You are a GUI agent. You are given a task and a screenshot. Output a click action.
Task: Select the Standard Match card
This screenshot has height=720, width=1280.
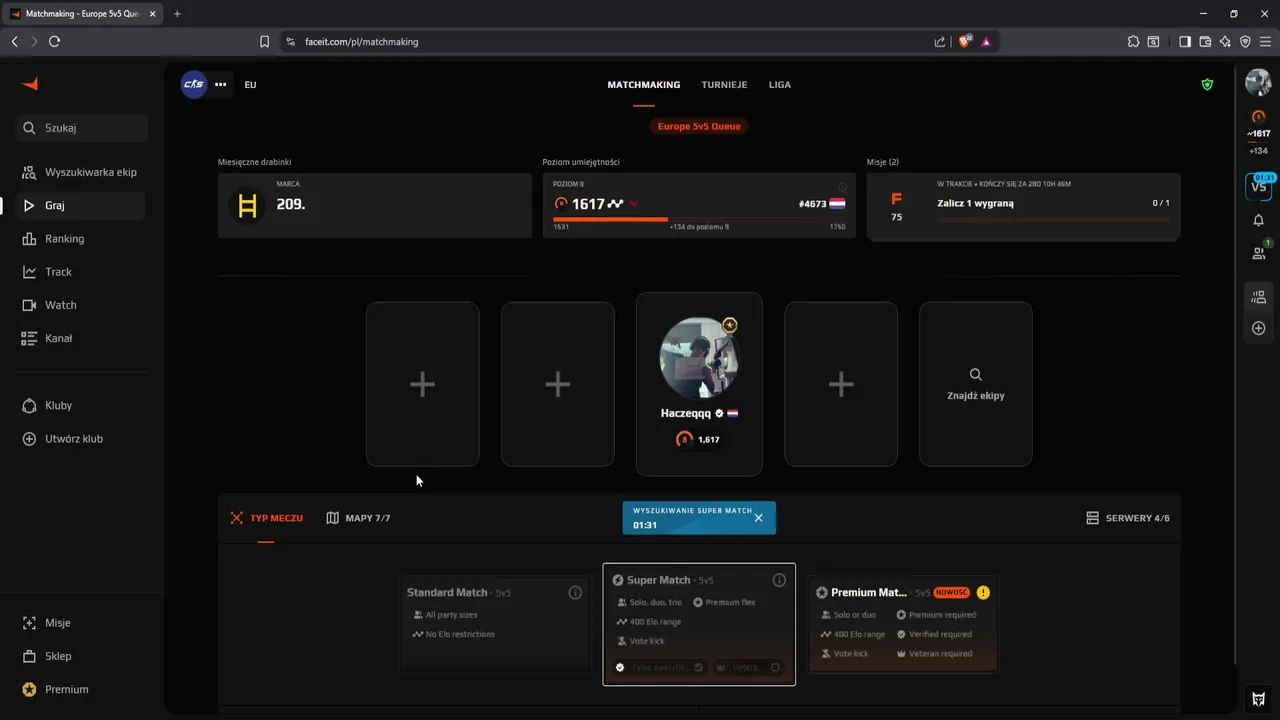tap(496, 625)
